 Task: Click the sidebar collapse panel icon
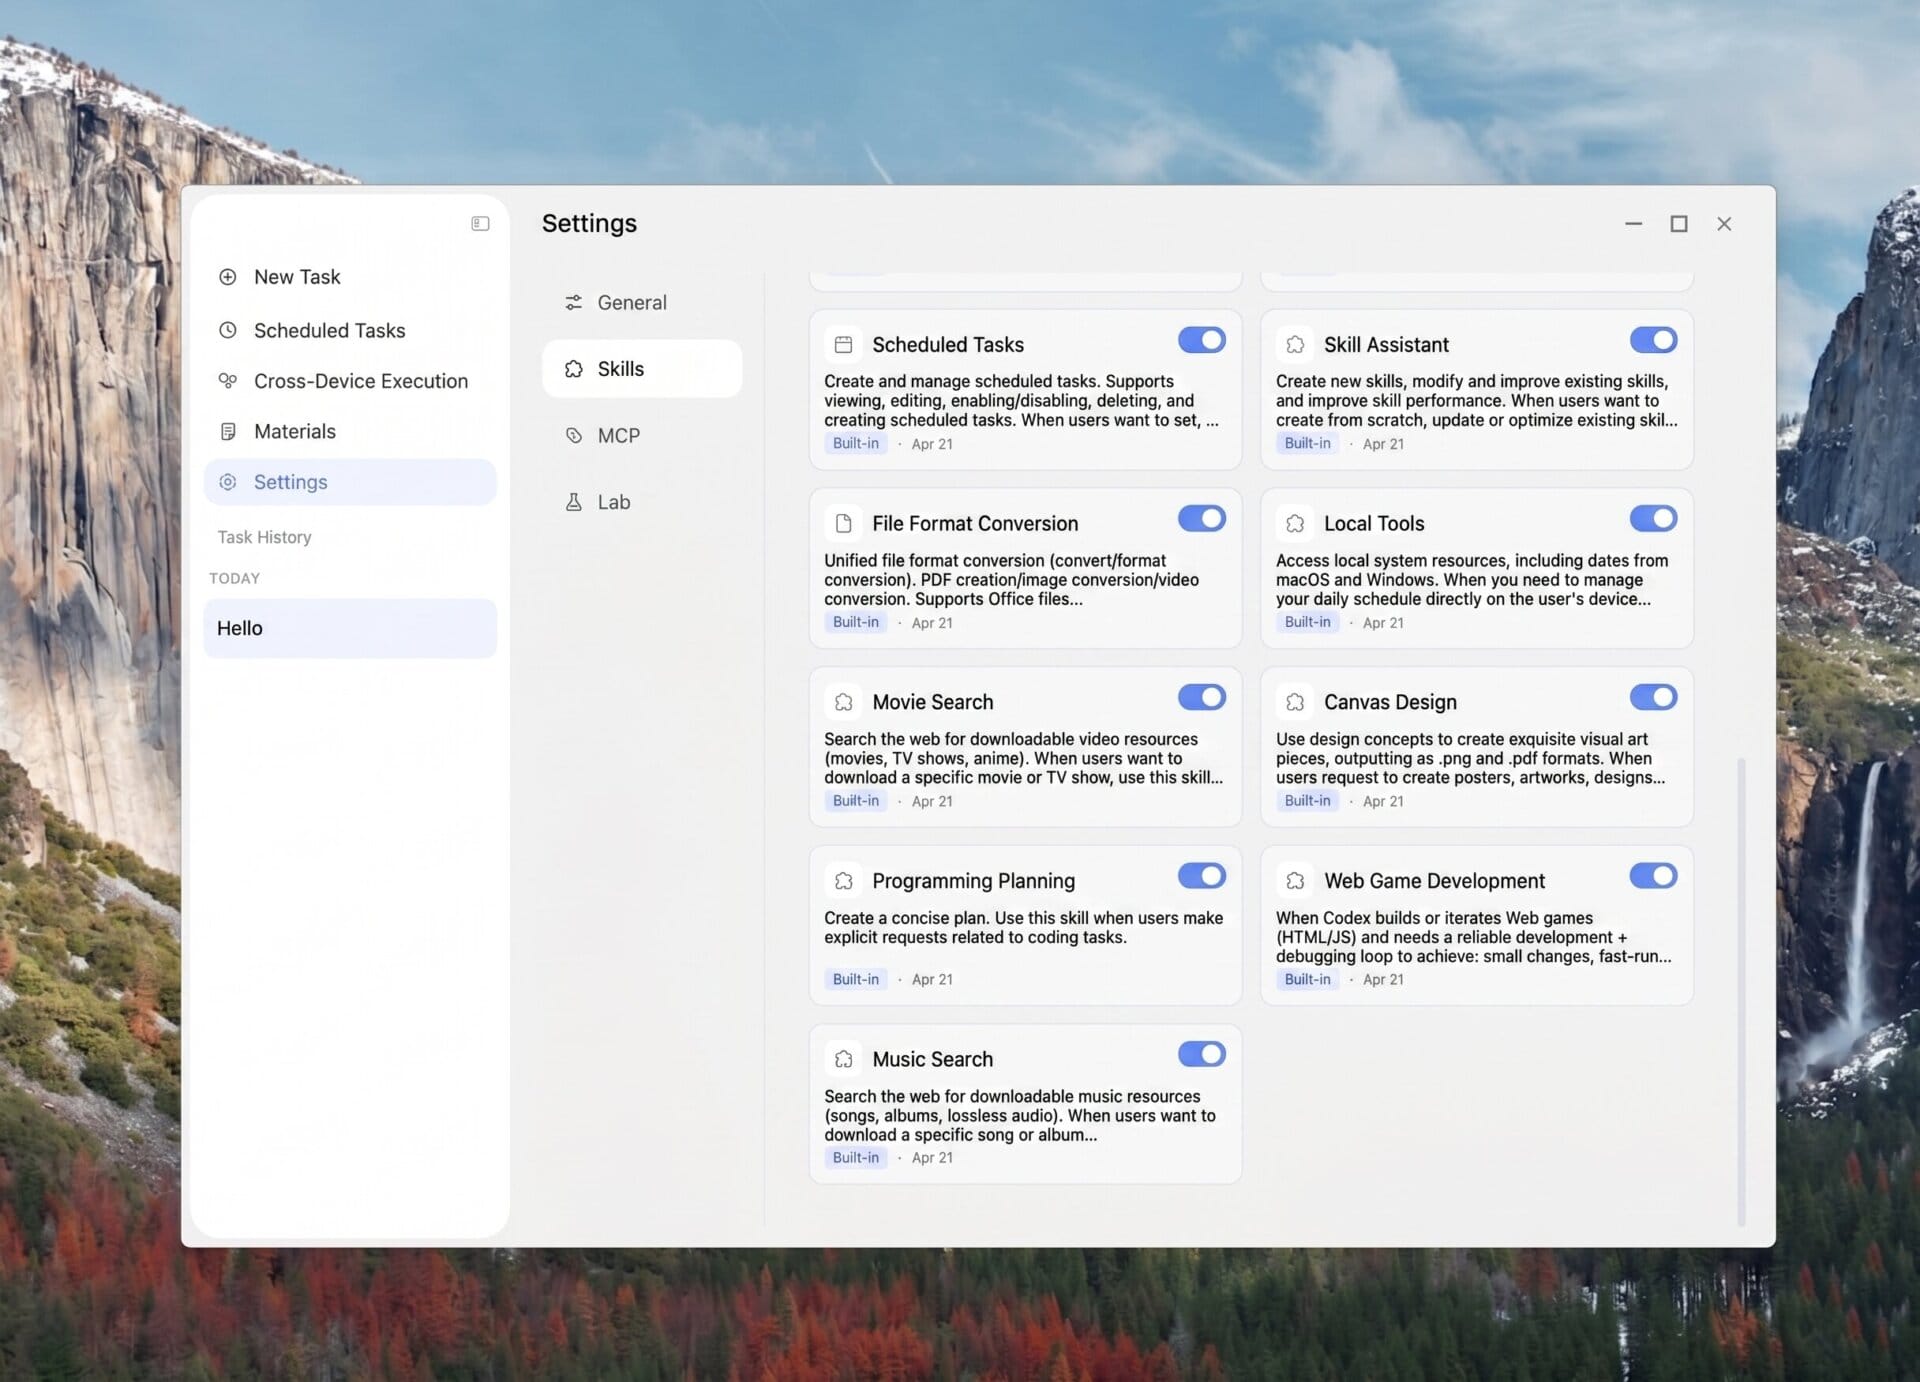pyautogui.click(x=480, y=224)
